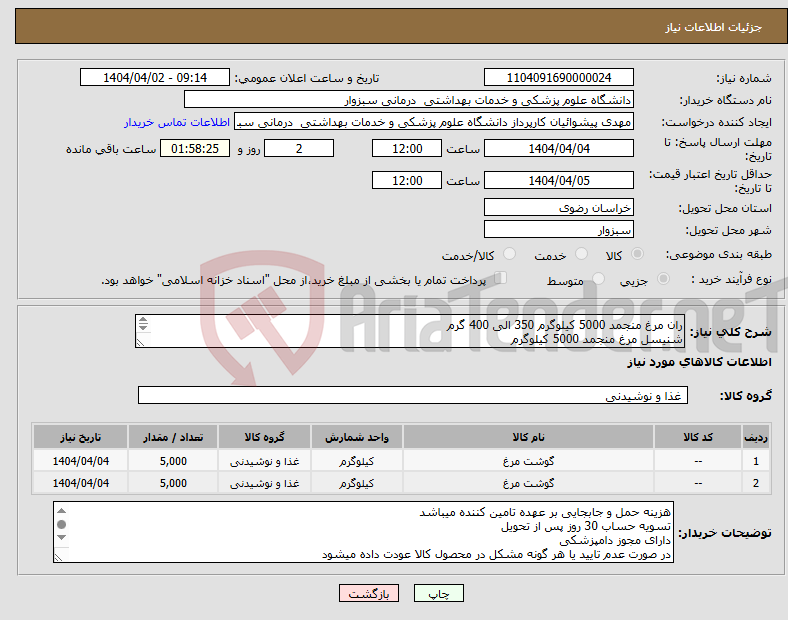Click scroll-down arrow in buyer notes box
Viewport: 788px width, 620px height.
pos(61,537)
